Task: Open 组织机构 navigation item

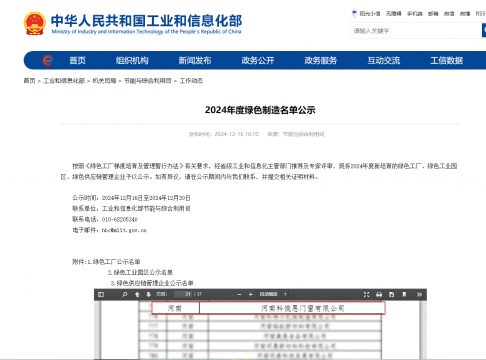Action: [132, 60]
